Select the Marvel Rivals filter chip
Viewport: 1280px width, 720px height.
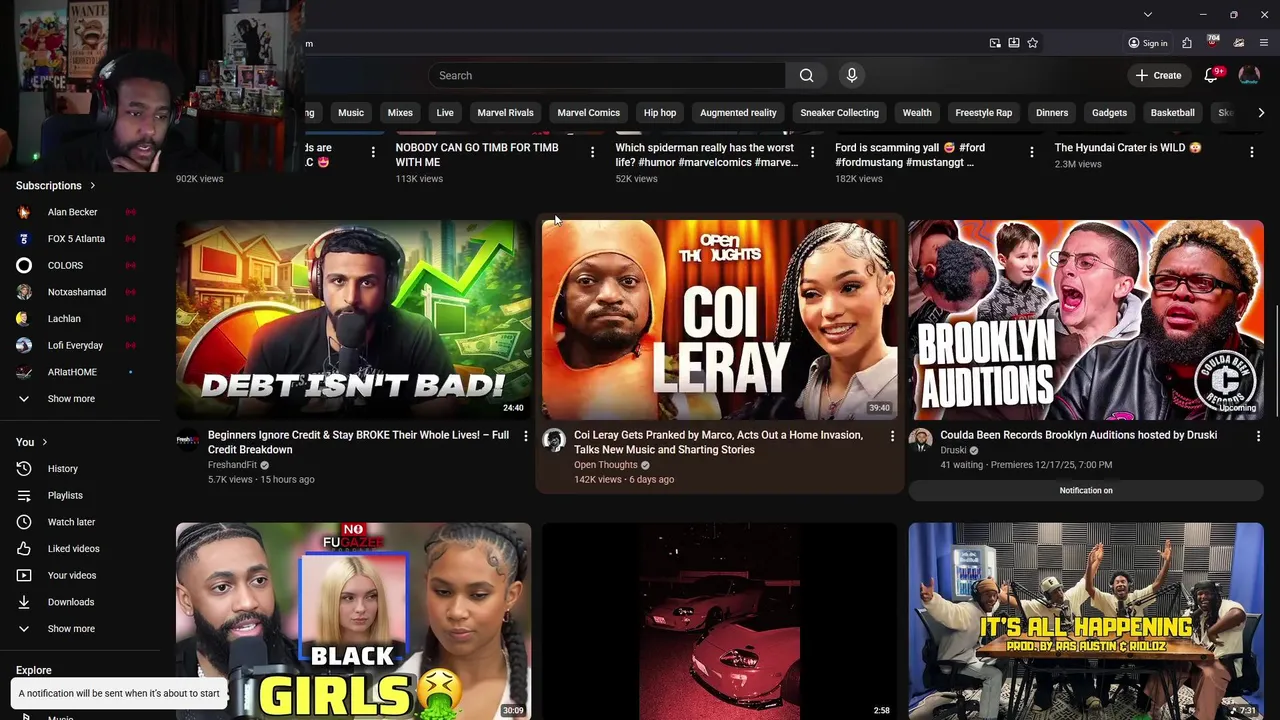[505, 113]
